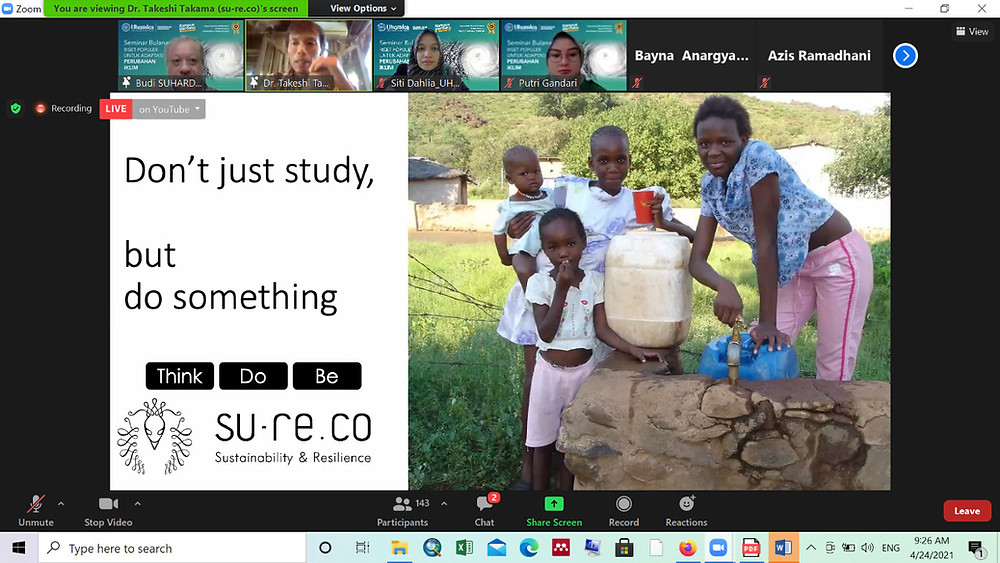Open the notification center

pyautogui.click(x=976, y=548)
